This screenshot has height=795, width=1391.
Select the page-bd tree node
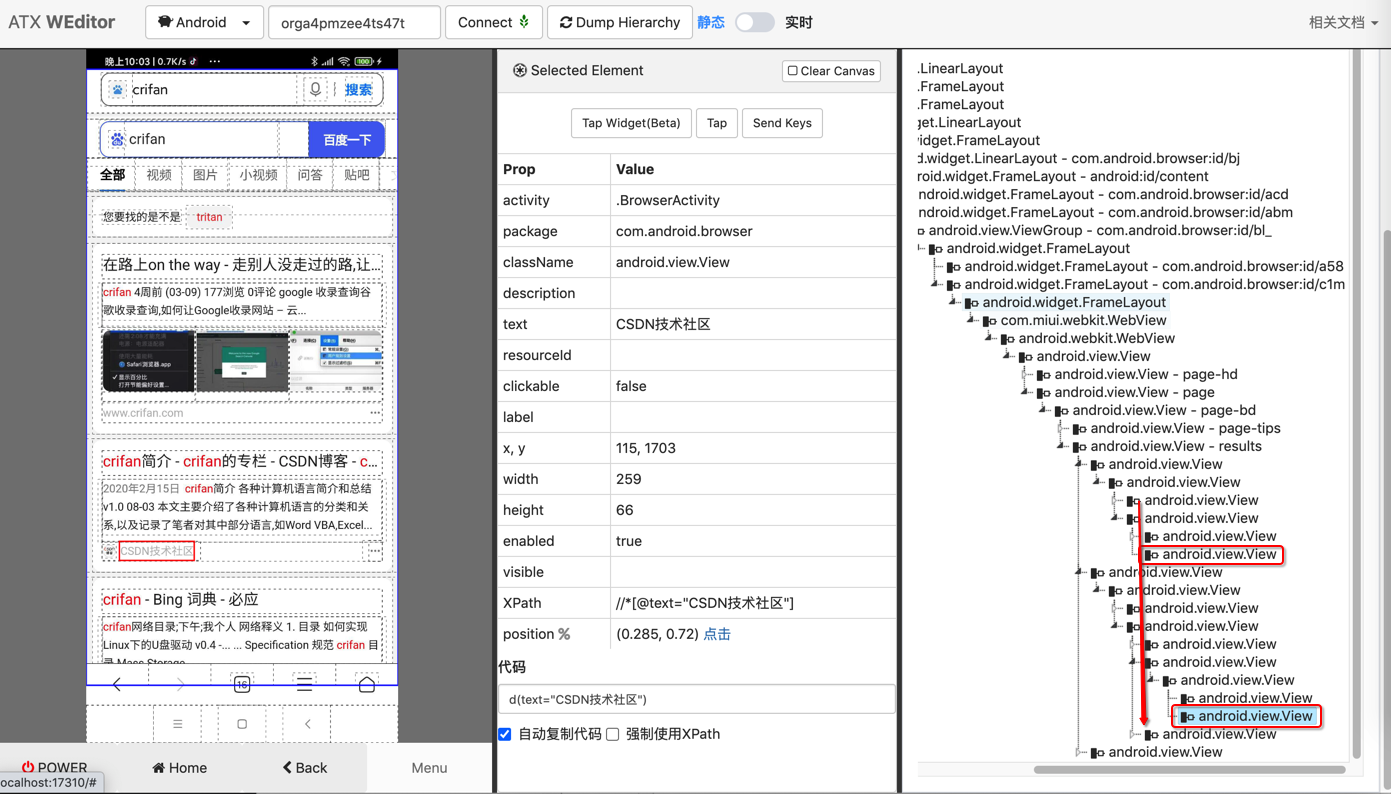click(x=1164, y=410)
